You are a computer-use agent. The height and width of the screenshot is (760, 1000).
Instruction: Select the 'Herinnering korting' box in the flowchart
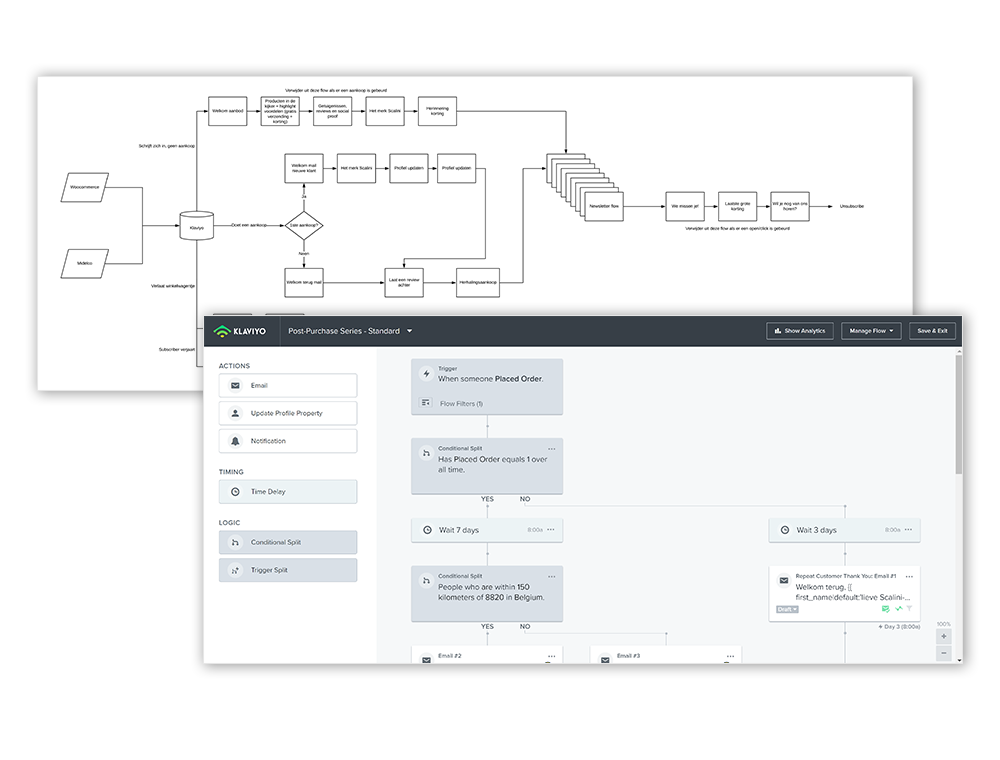[438, 111]
